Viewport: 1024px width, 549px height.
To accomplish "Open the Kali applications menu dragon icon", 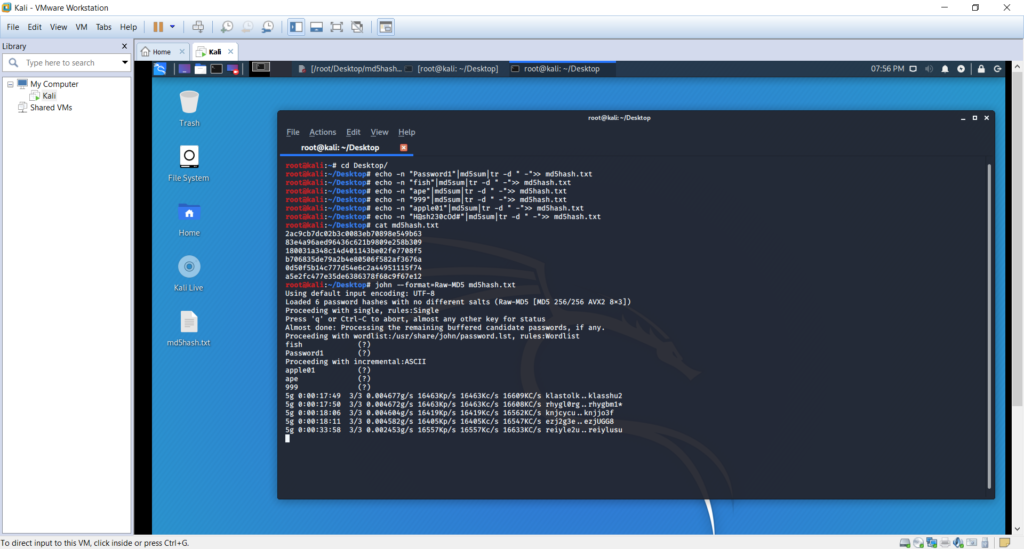I will tap(160, 69).
